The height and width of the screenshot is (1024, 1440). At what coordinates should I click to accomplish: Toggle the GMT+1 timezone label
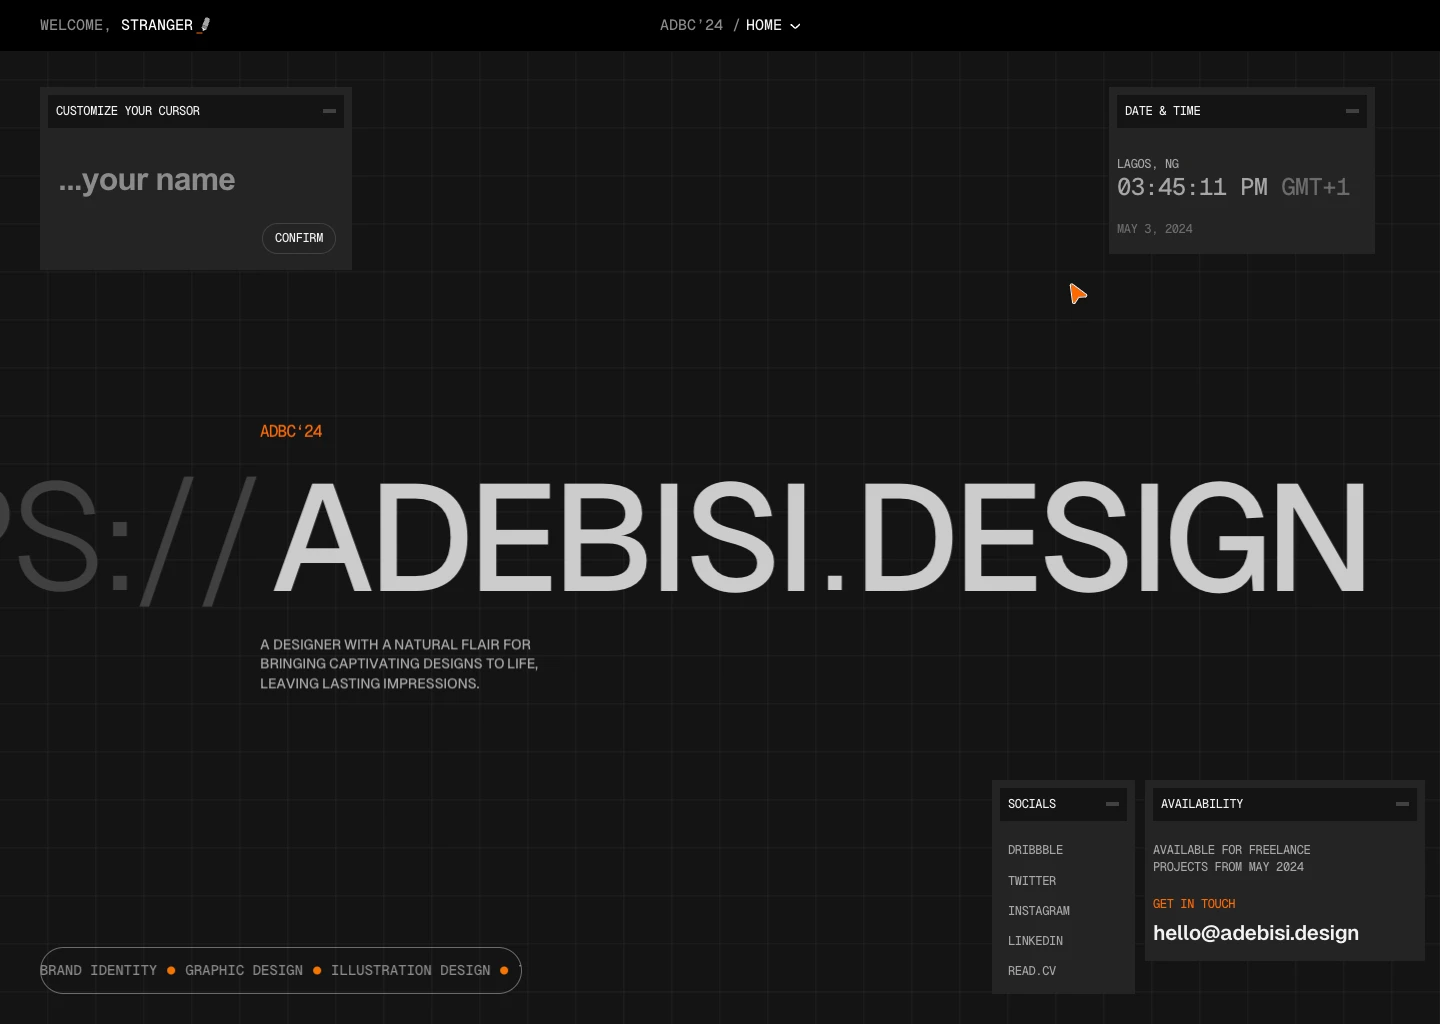[x=1315, y=187]
